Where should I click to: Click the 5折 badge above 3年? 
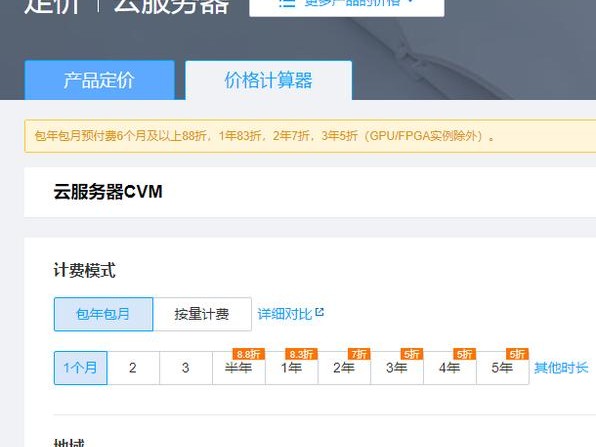pyautogui.click(x=412, y=354)
